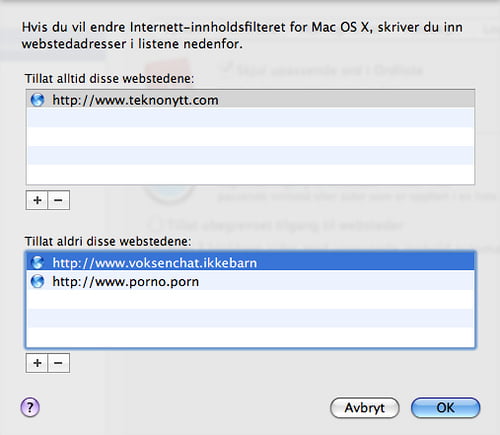Select the http://www.porno.porn entry
The height and width of the screenshot is (435, 500).
tap(250, 281)
